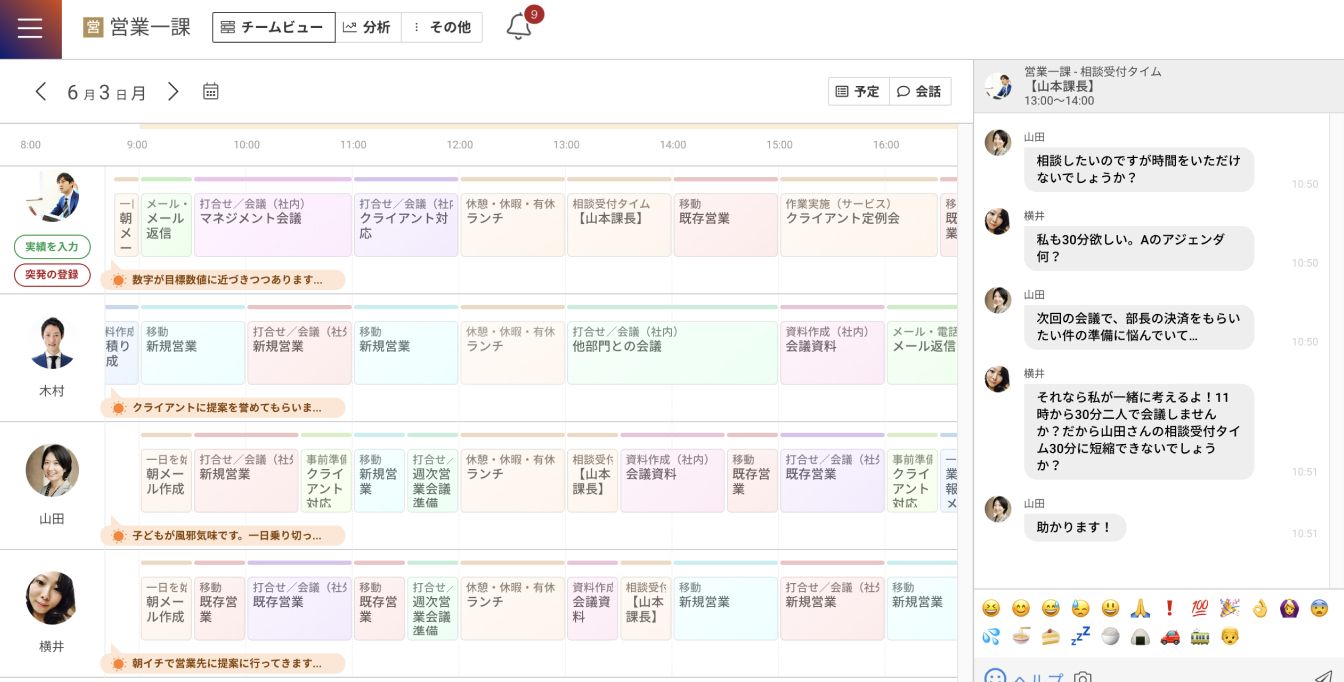
Task: Go to the previous day
Action: point(41,92)
